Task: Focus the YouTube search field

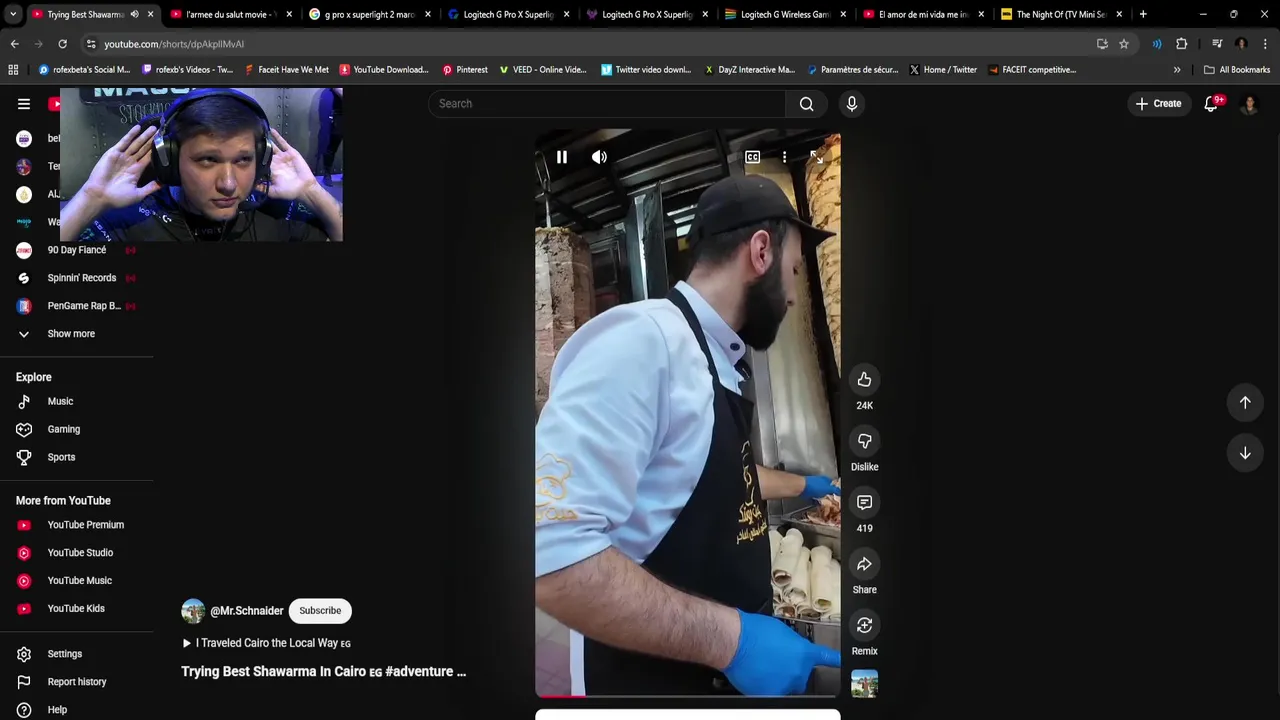Action: click(607, 104)
